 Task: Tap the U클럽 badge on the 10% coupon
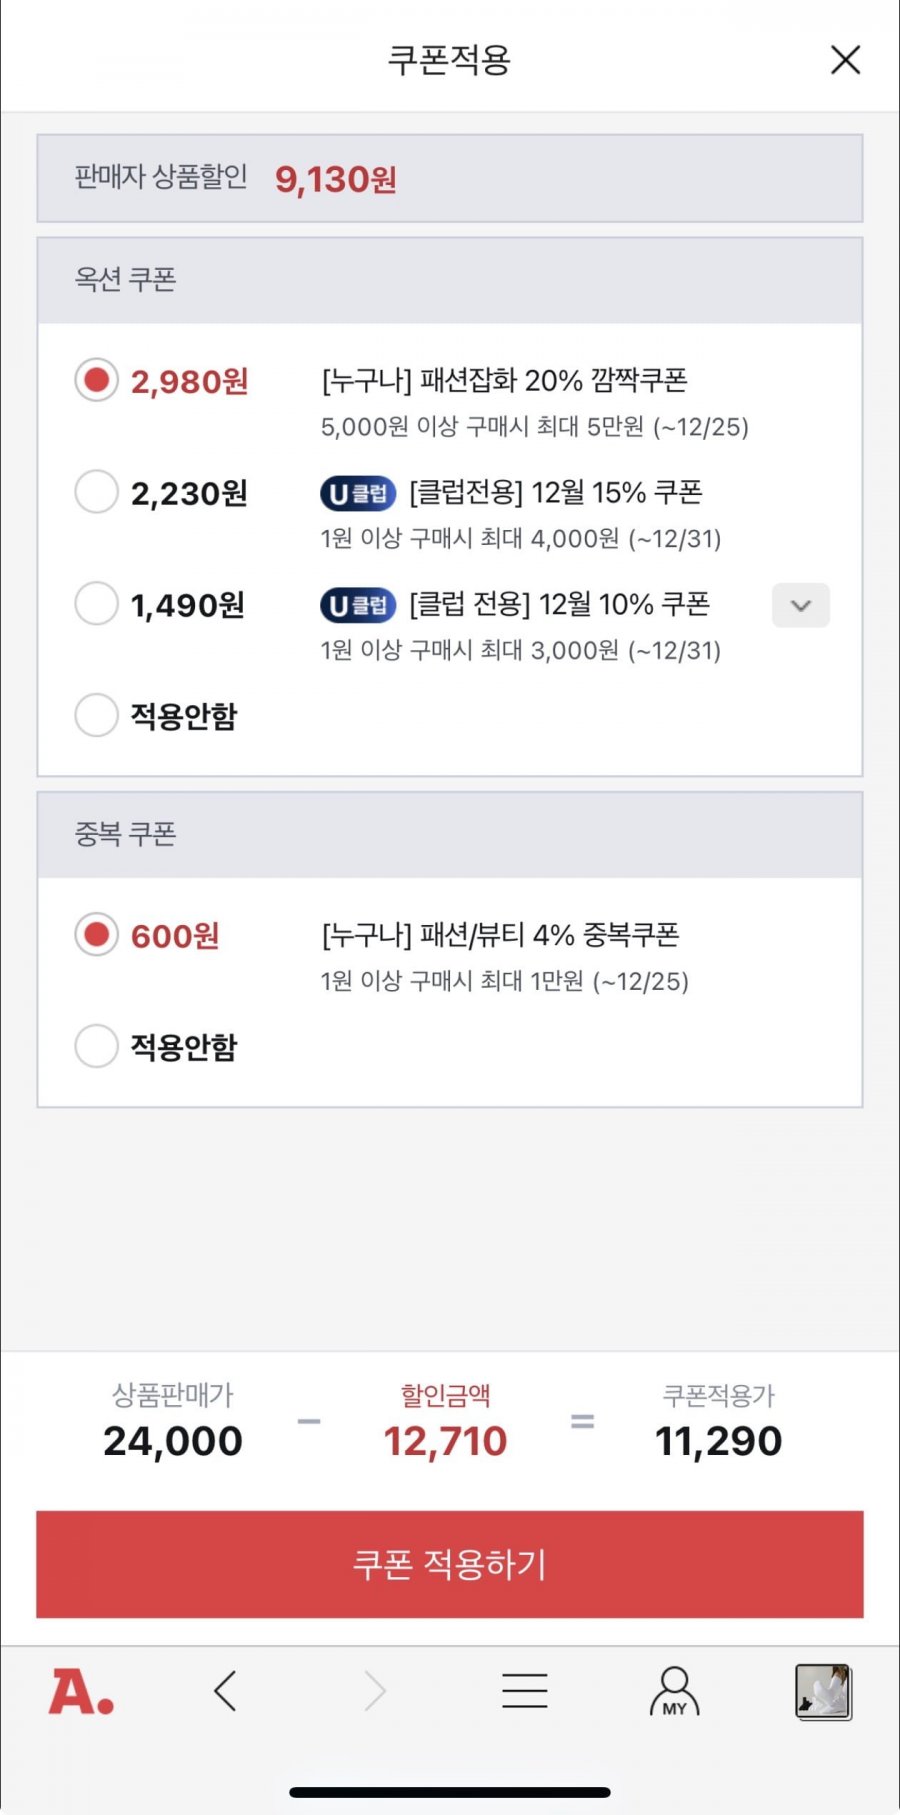(x=358, y=605)
